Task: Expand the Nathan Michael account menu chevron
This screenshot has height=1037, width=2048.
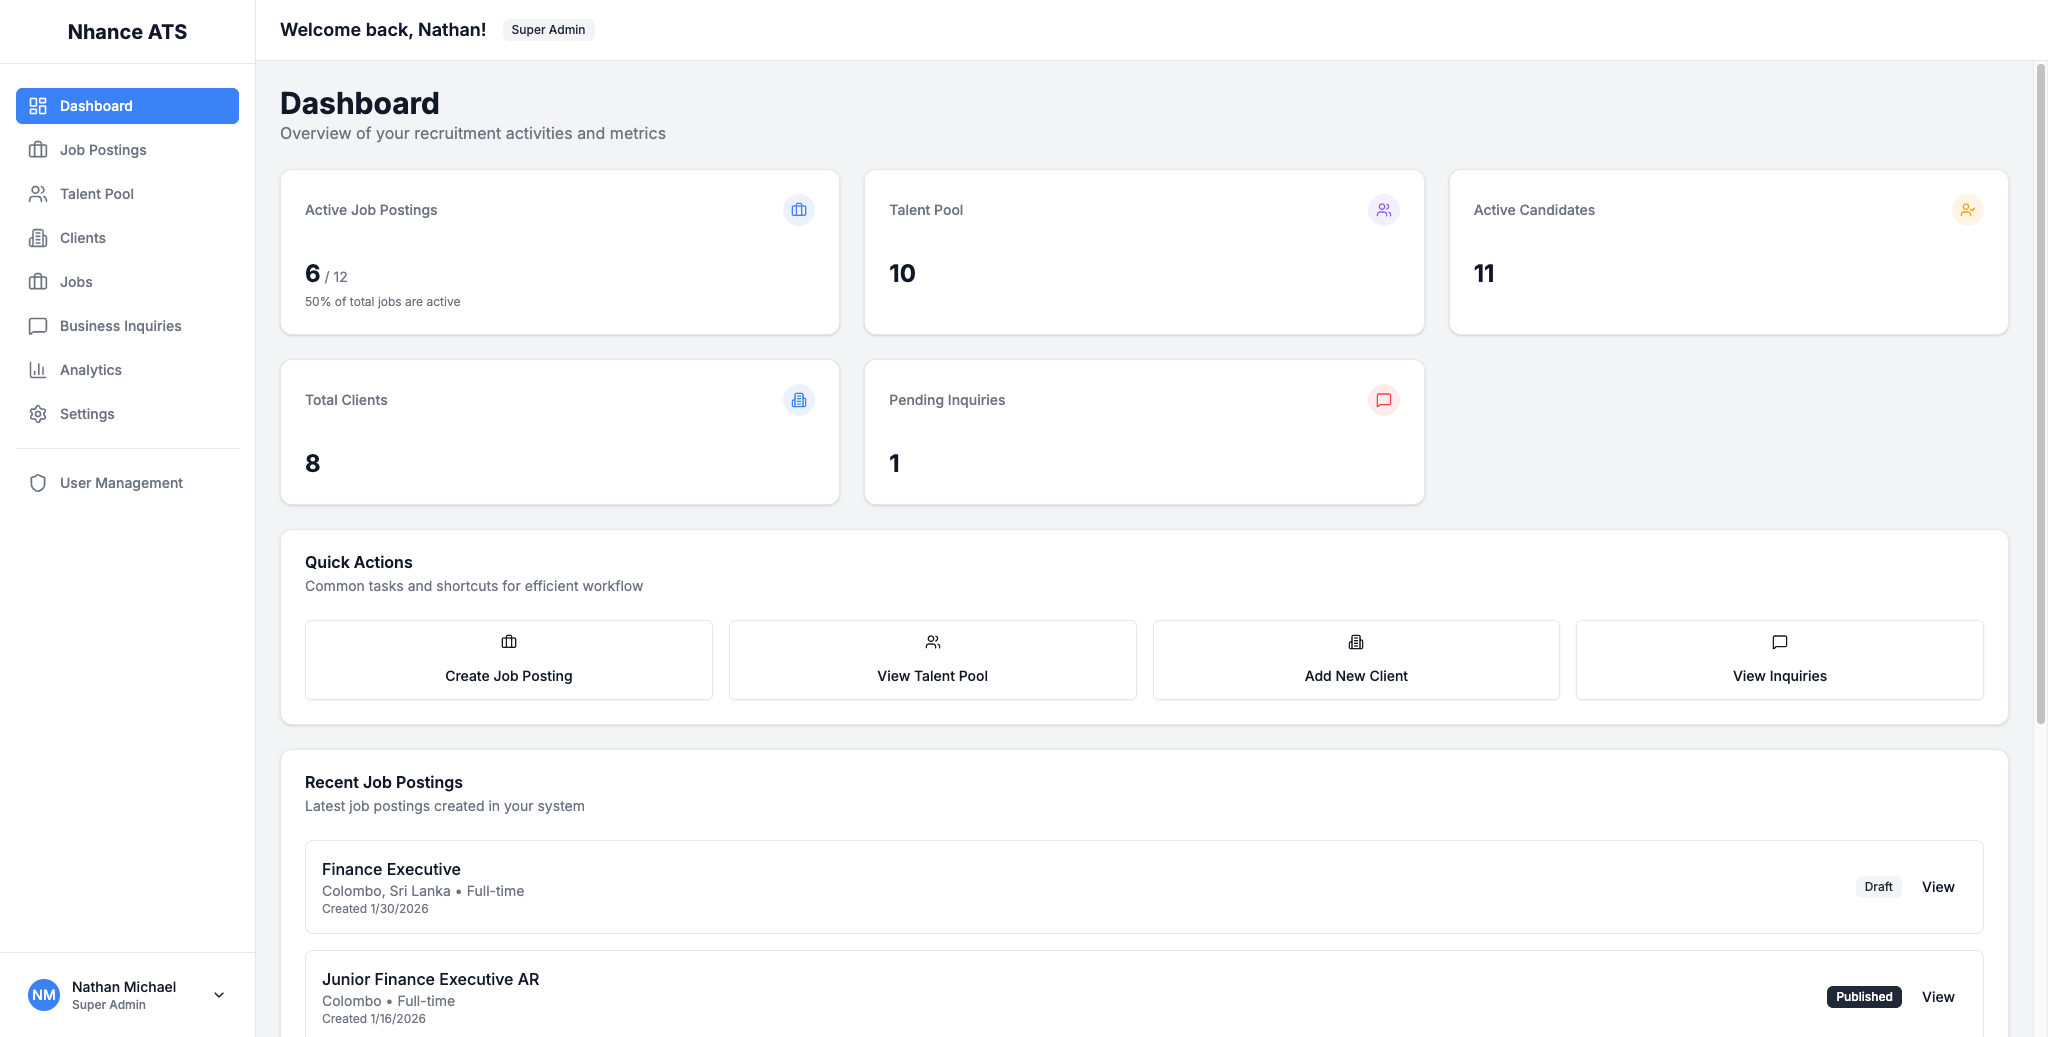Action: tap(219, 995)
